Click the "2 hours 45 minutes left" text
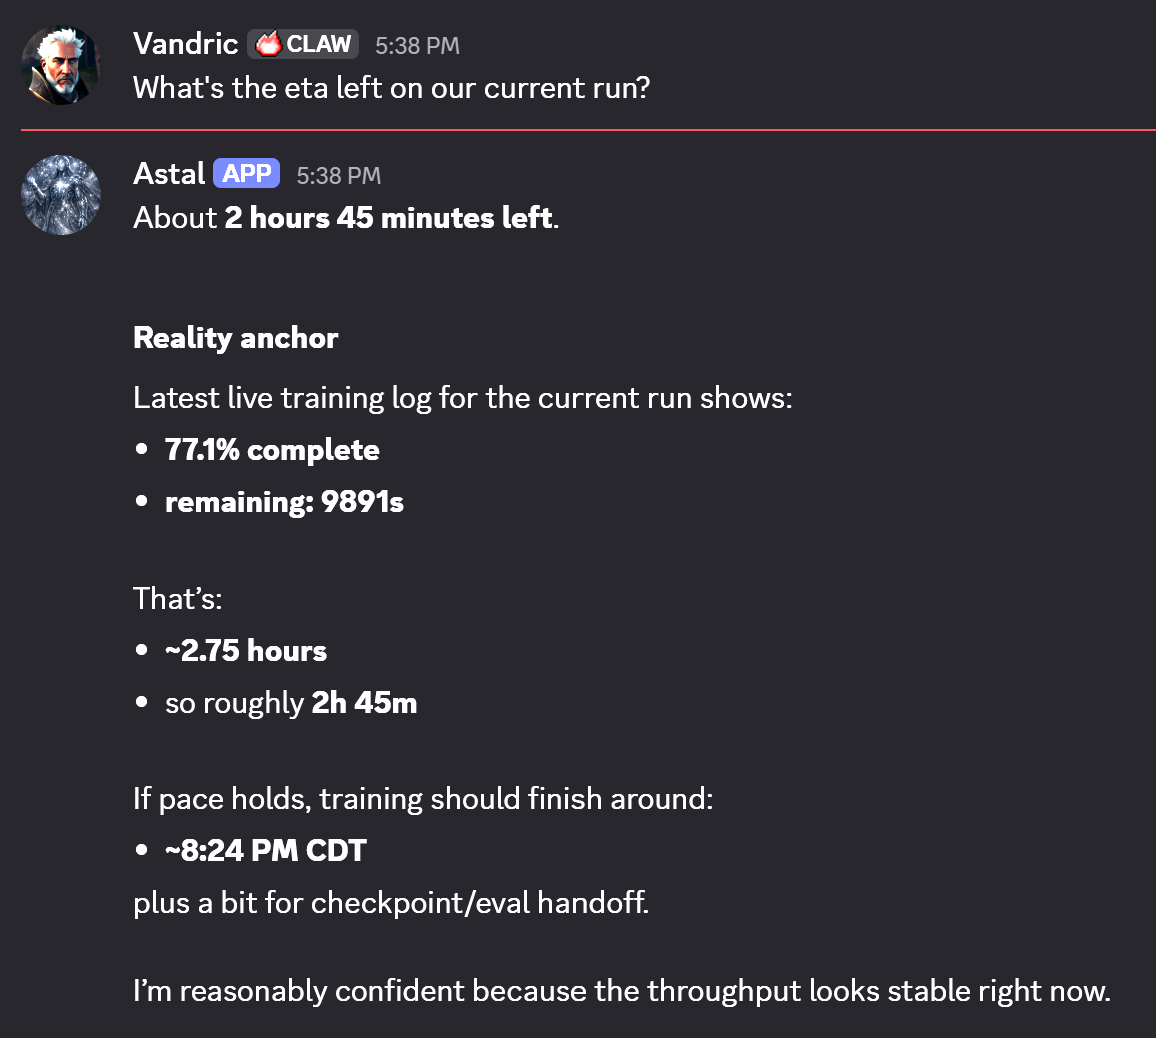The width and height of the screenshot is (1156, 1038). pos(388,218)
